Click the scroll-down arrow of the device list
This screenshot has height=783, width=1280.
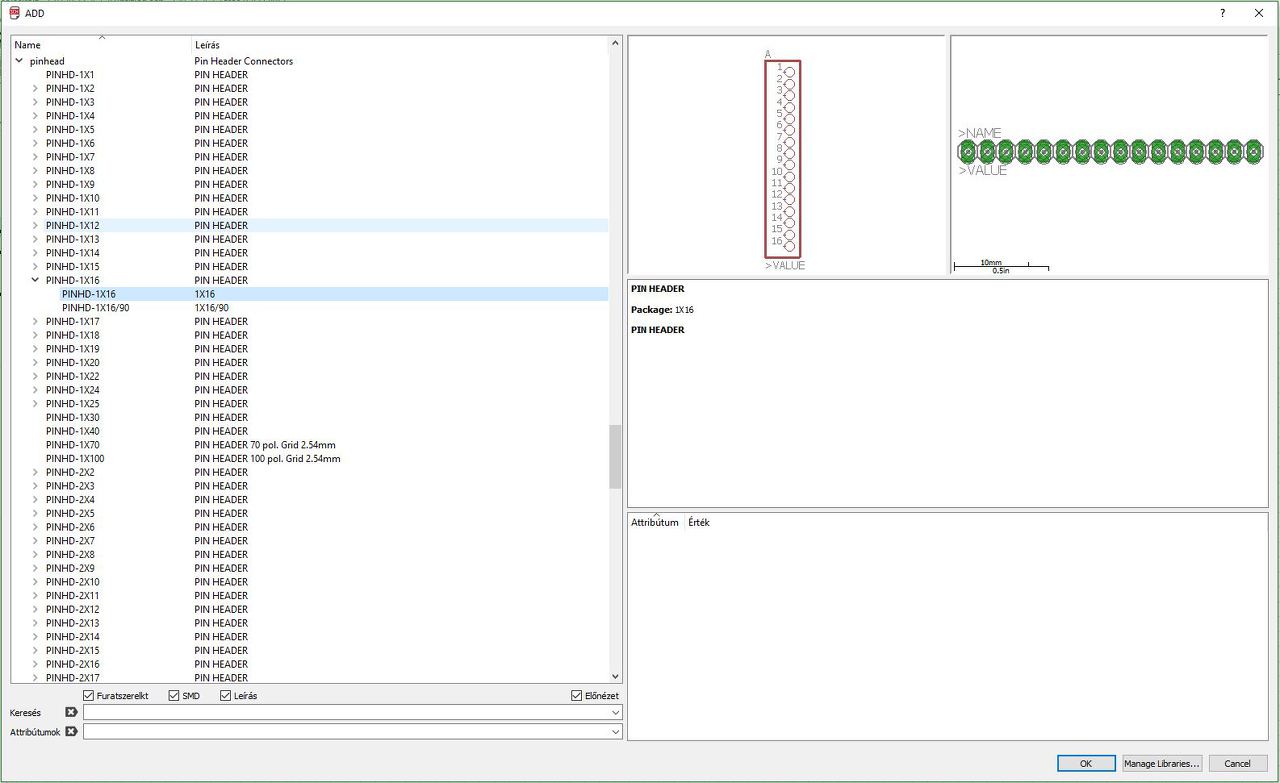(615, 677)
